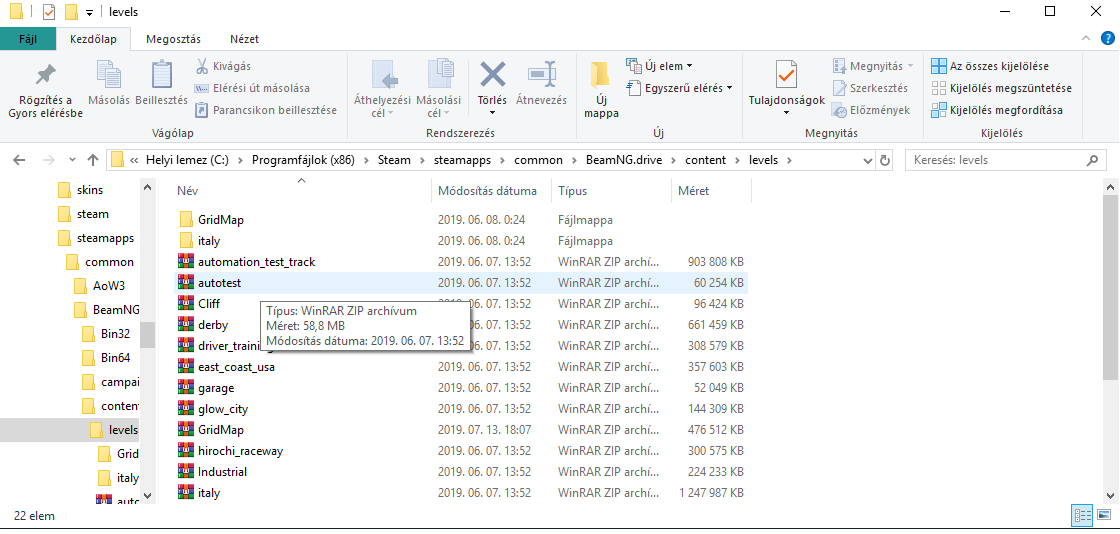Expand the address bar history dropdown
1120x534 pixels.
click(867, 160)
